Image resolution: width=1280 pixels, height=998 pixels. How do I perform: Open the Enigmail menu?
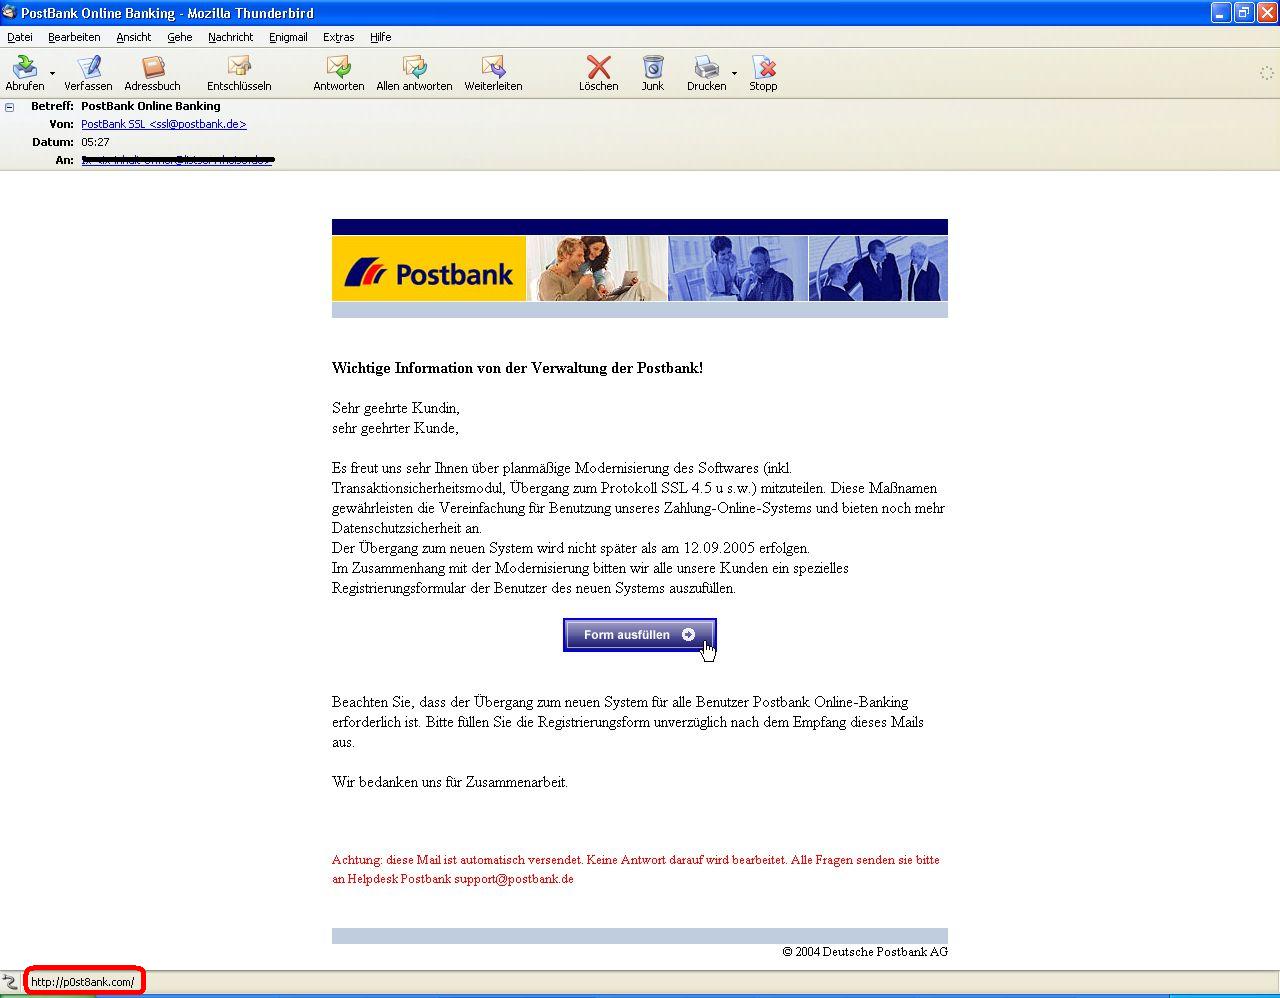click(x=288, y=37)
